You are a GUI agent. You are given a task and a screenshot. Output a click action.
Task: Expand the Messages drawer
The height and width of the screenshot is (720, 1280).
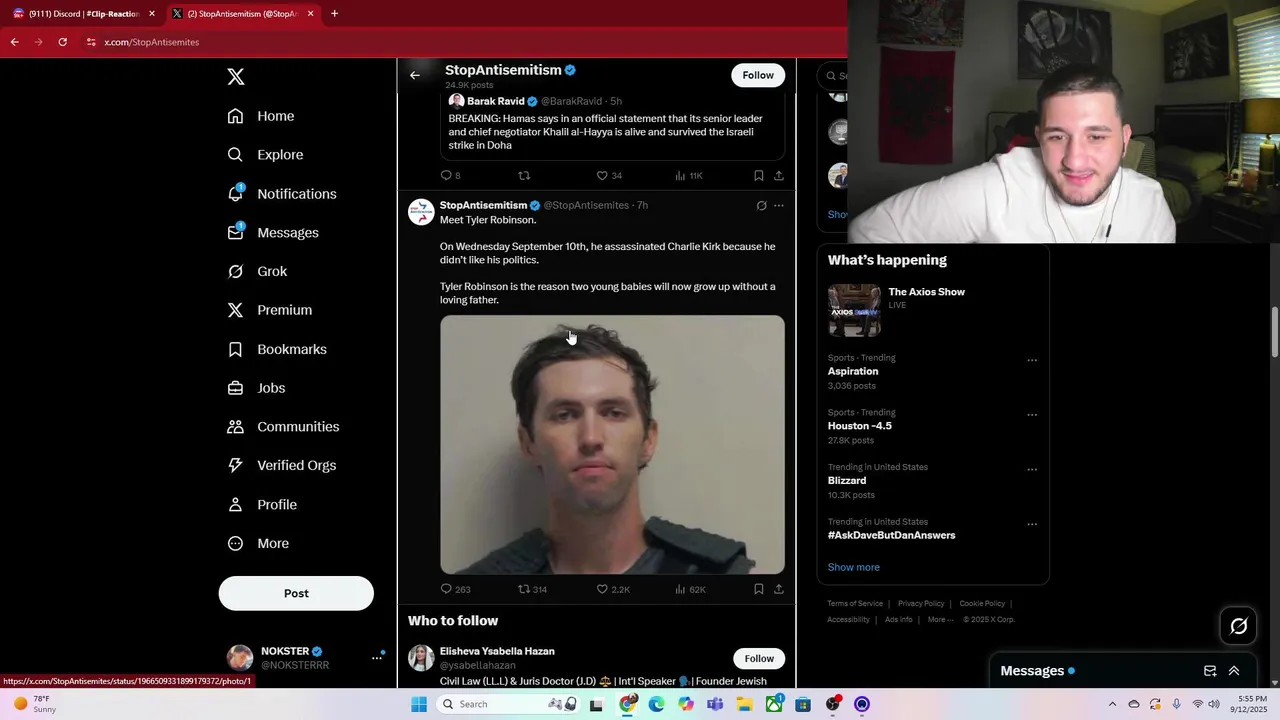click(1234, 671)
